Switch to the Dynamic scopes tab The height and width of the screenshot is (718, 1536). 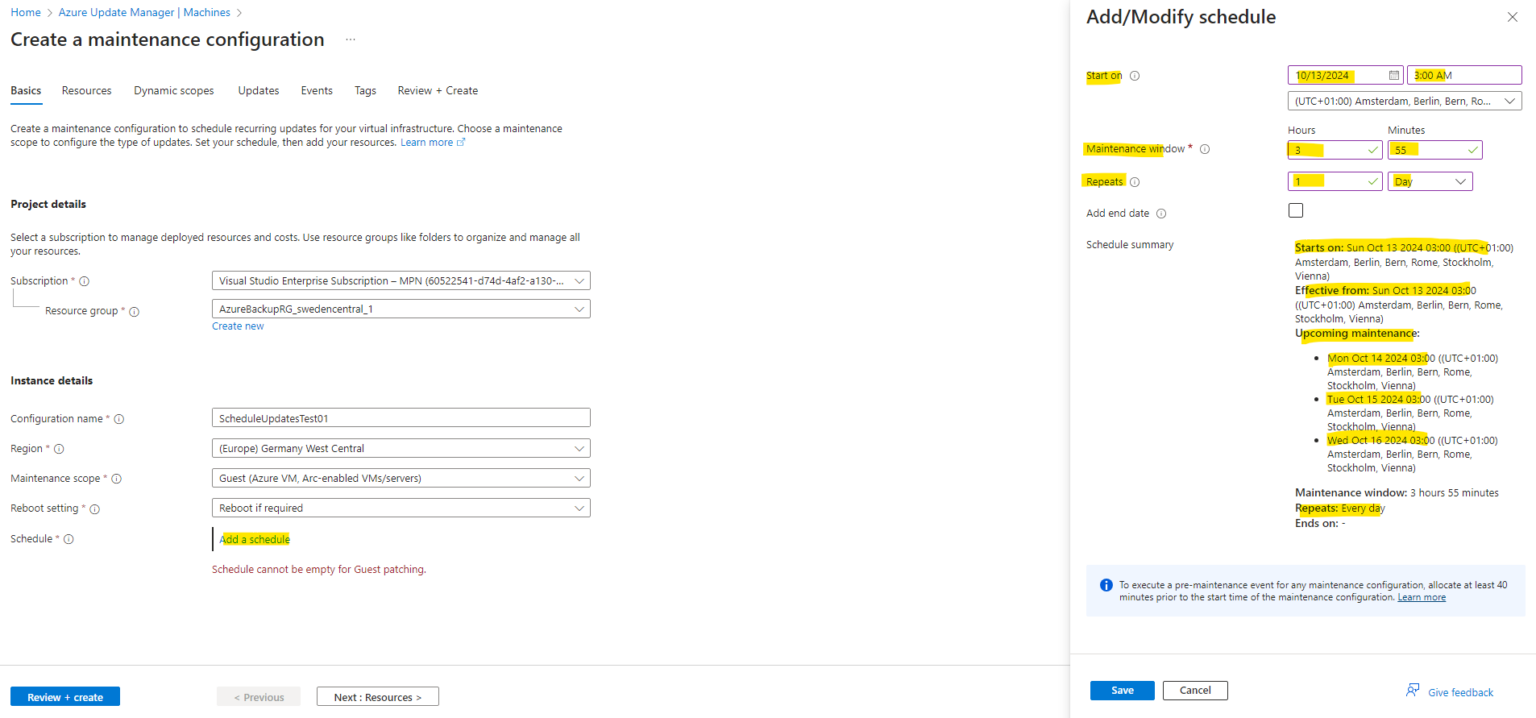pos(174,91)
